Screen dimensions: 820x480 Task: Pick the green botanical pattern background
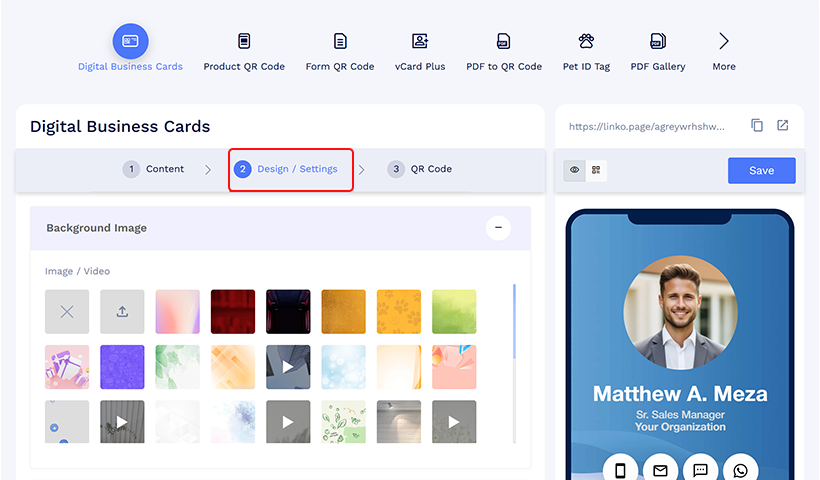pyautogui.click(x=344, y=422)
